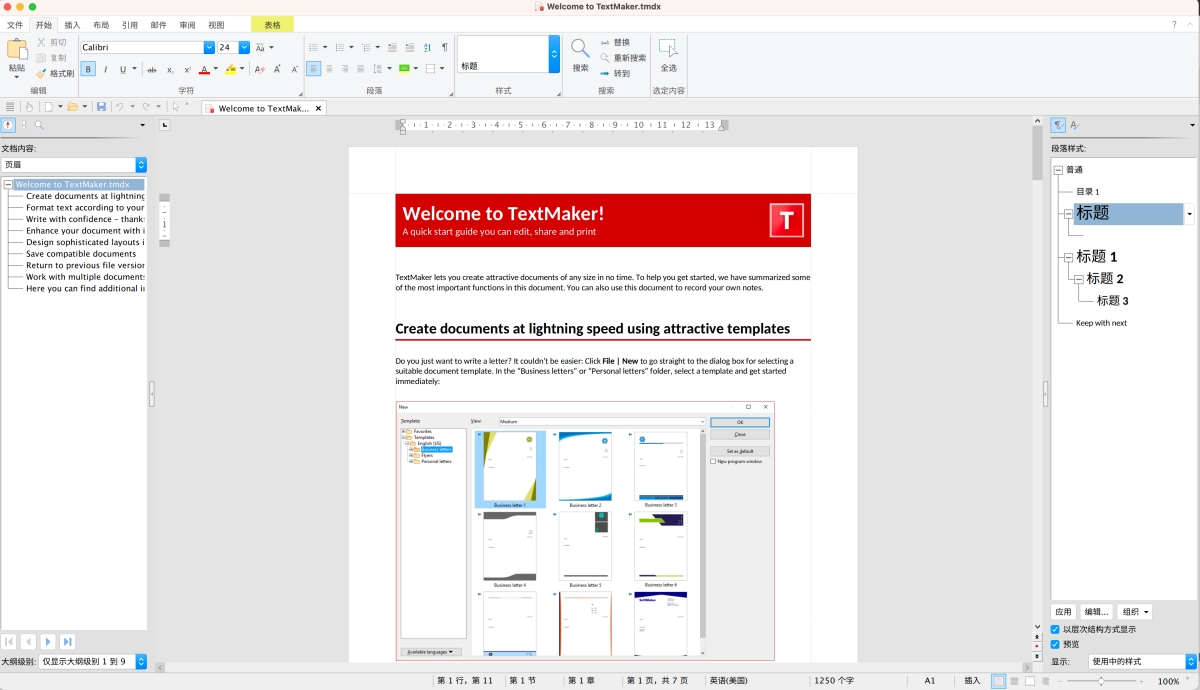Click the Edit (编辑...) style button
This screenshot has height=690, width=1200.
pos(1097,611)
